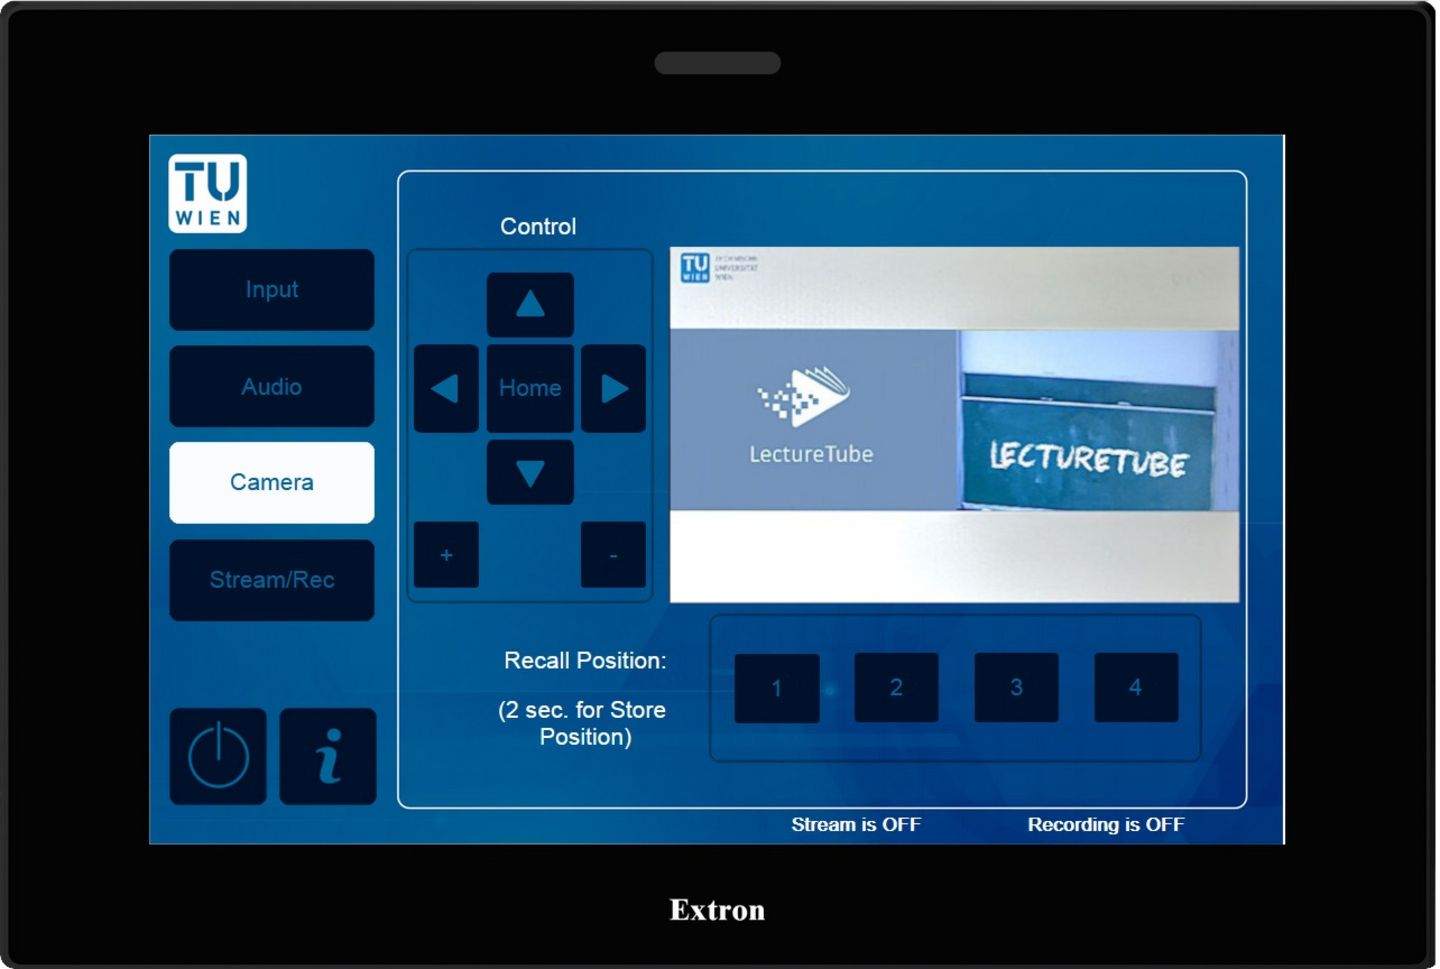Switch to the Audio tab

tap(272, 387)
